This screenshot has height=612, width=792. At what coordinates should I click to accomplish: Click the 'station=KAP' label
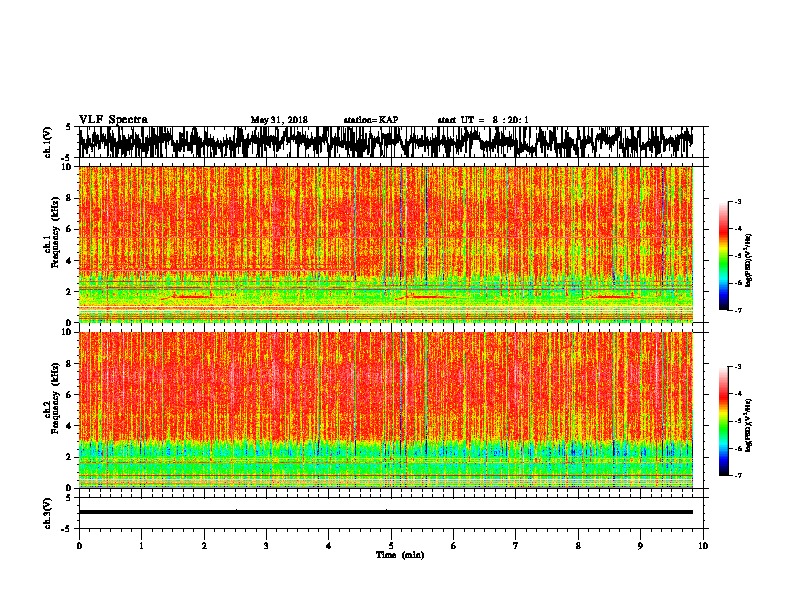(x=371, y=120)
